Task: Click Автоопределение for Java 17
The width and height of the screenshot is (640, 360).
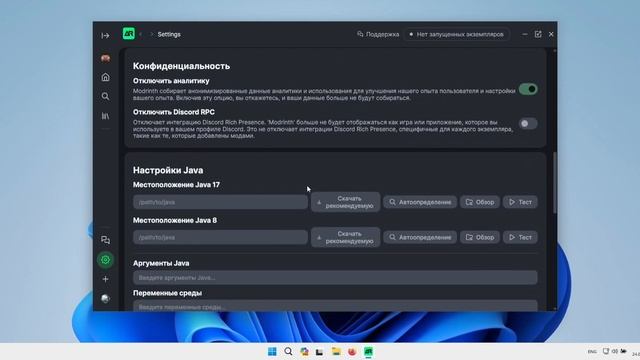Action: [420, 202]
